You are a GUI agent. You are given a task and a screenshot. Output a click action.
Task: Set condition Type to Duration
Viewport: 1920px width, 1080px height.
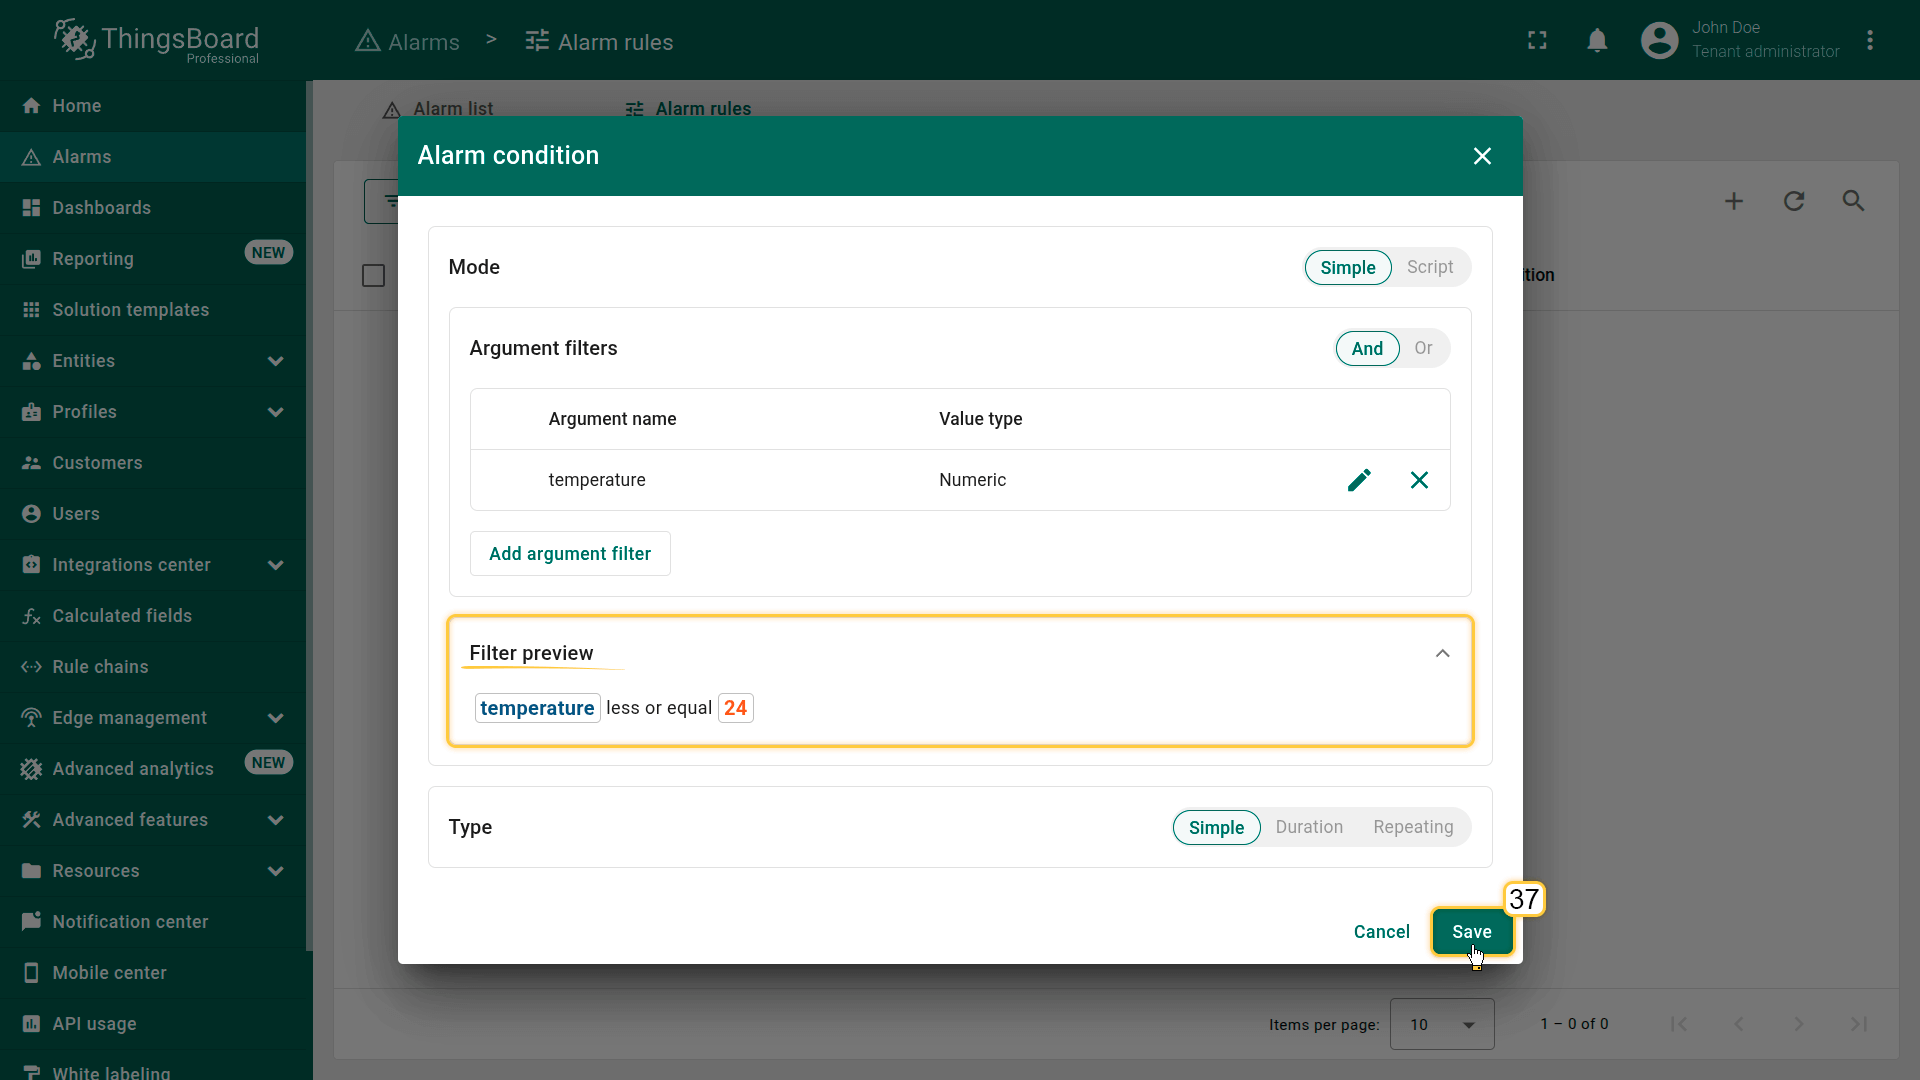pyautogui.click(x=1309, y=827)
